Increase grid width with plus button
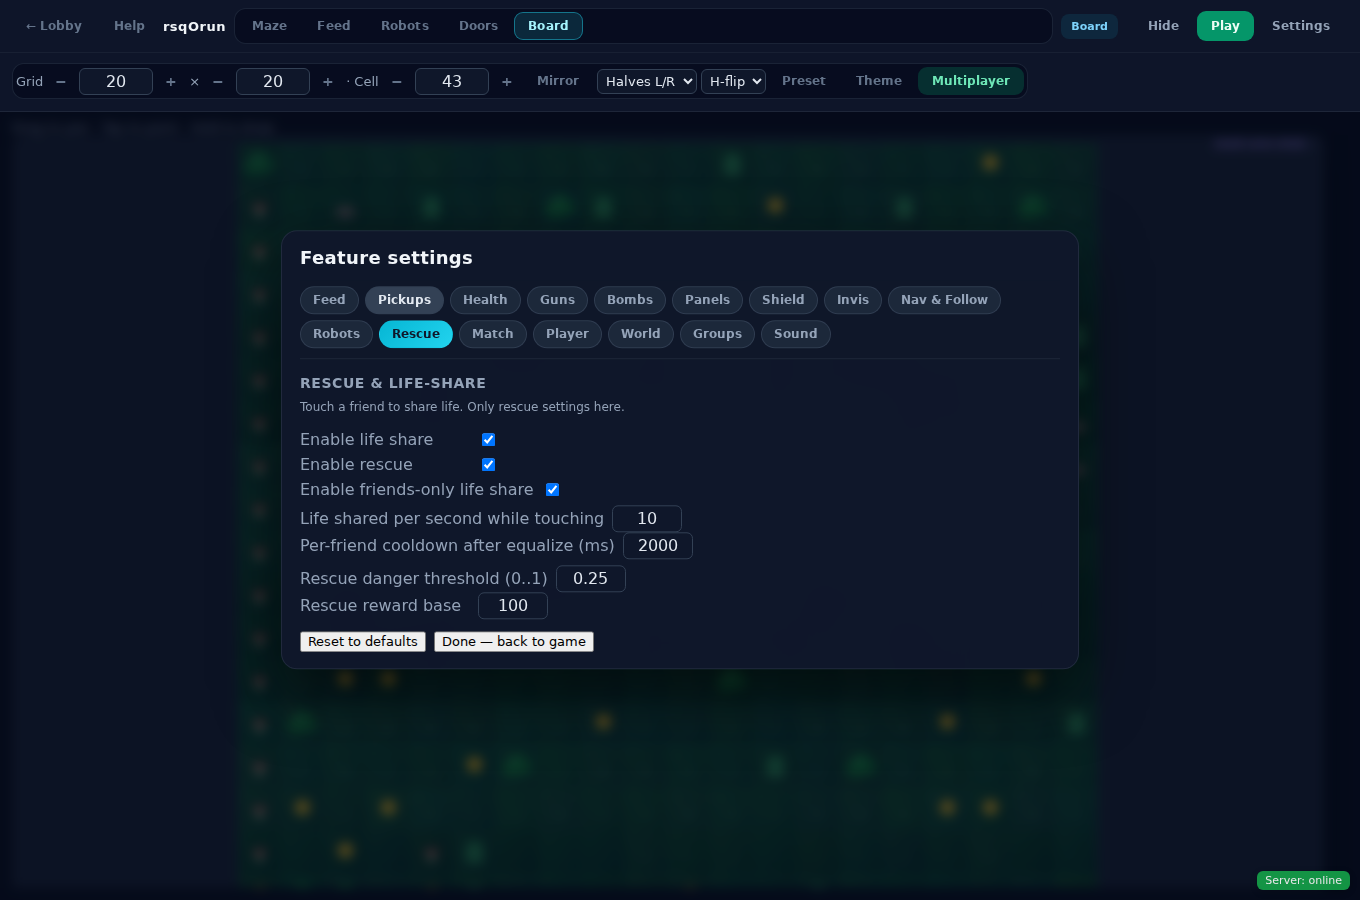Viewport: 1360px width, 900px height. coord(171,82)
